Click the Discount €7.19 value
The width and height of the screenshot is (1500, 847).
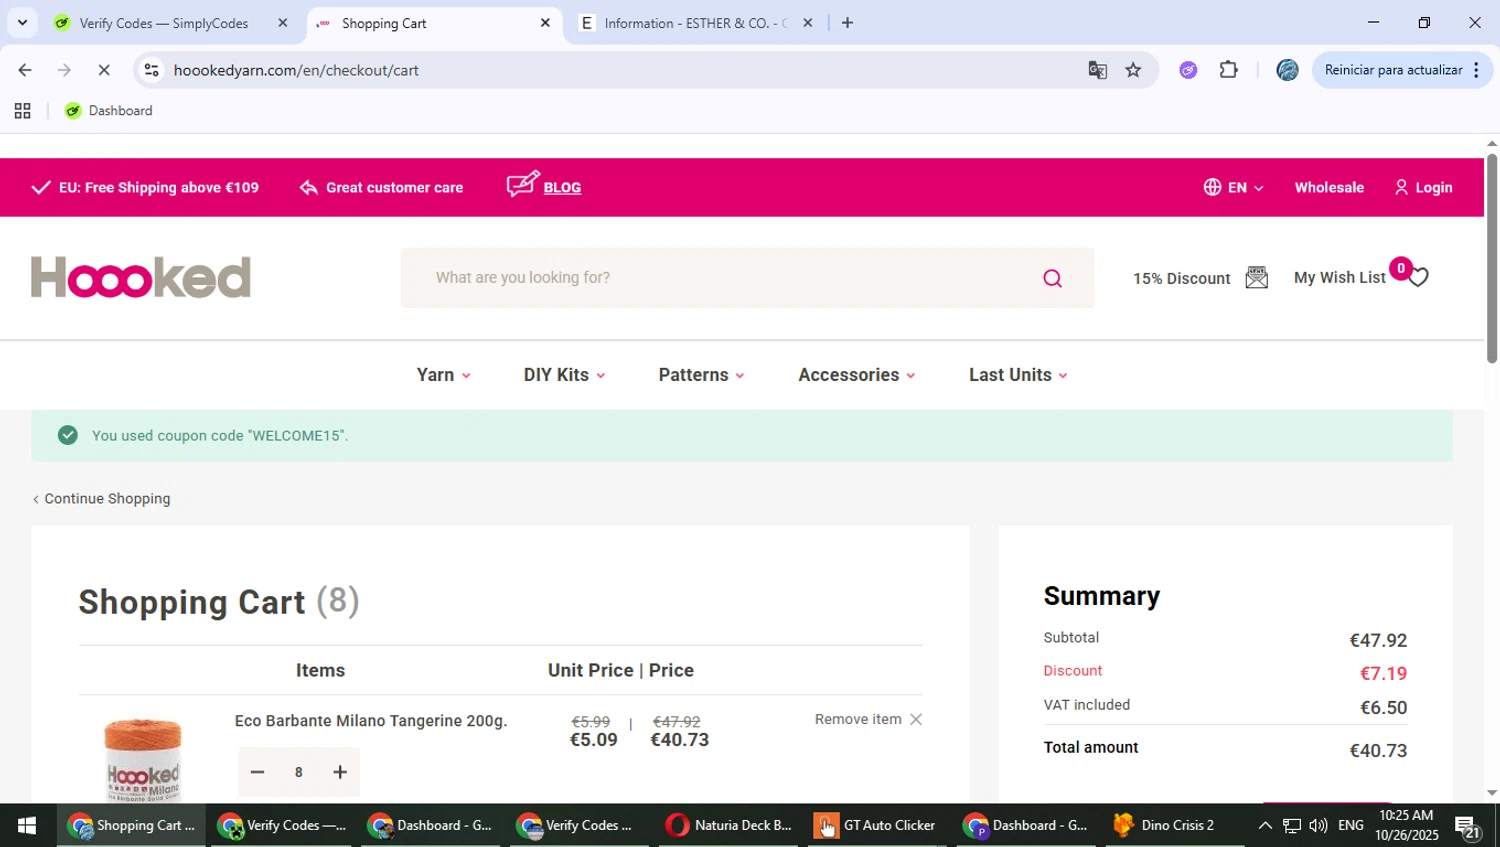1383,674
